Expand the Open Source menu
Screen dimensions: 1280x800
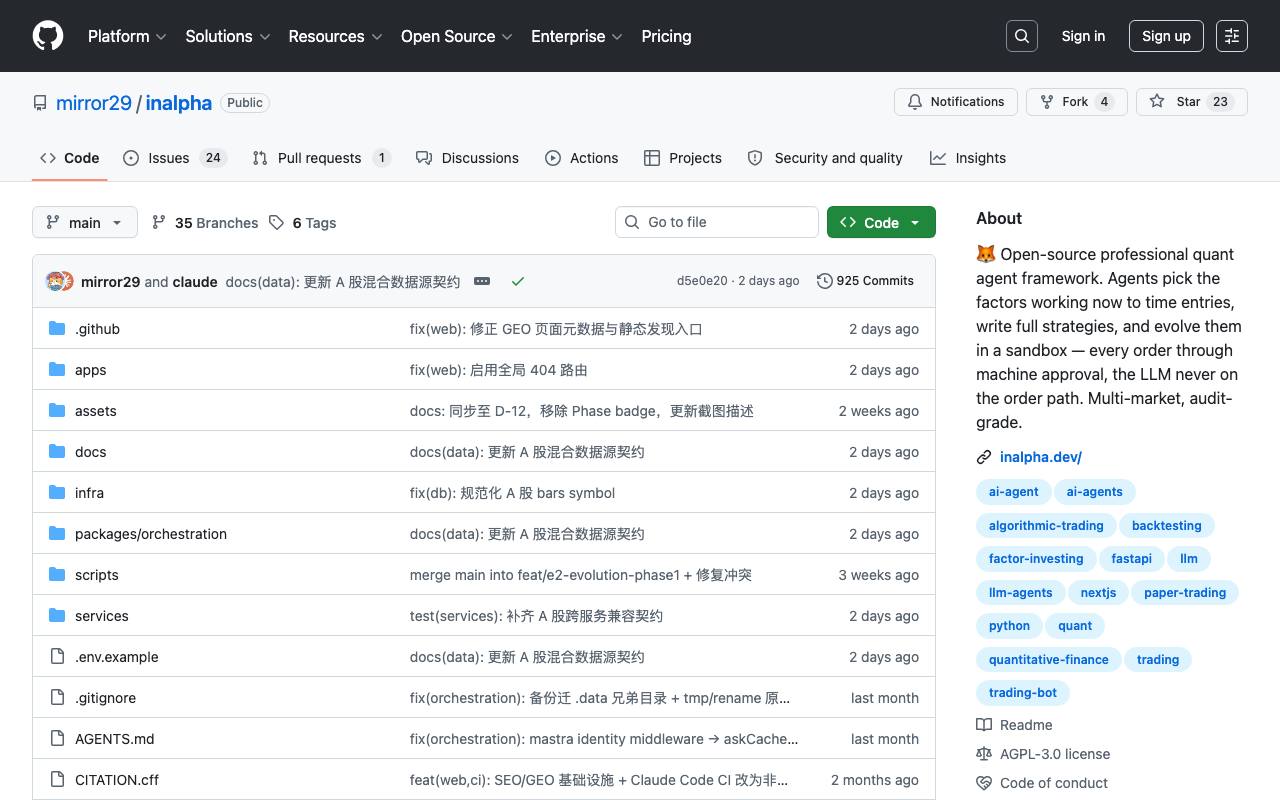point(457,36)
